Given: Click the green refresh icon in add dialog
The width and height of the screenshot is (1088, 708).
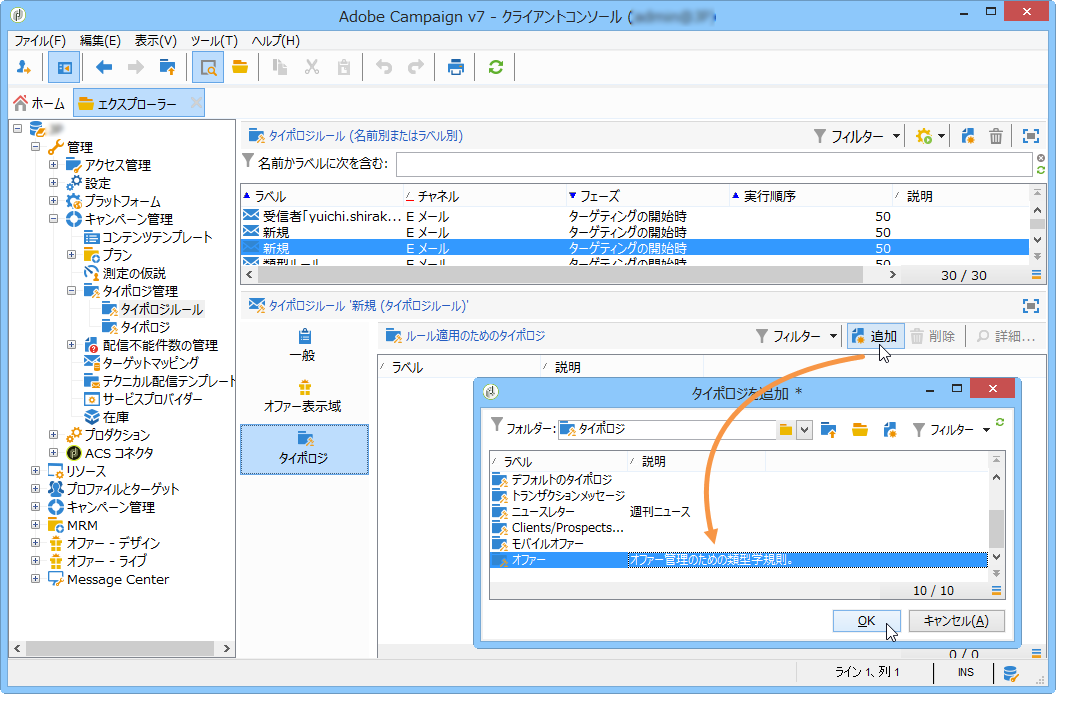Looking at the screenshot, I should pos(1000,422).
